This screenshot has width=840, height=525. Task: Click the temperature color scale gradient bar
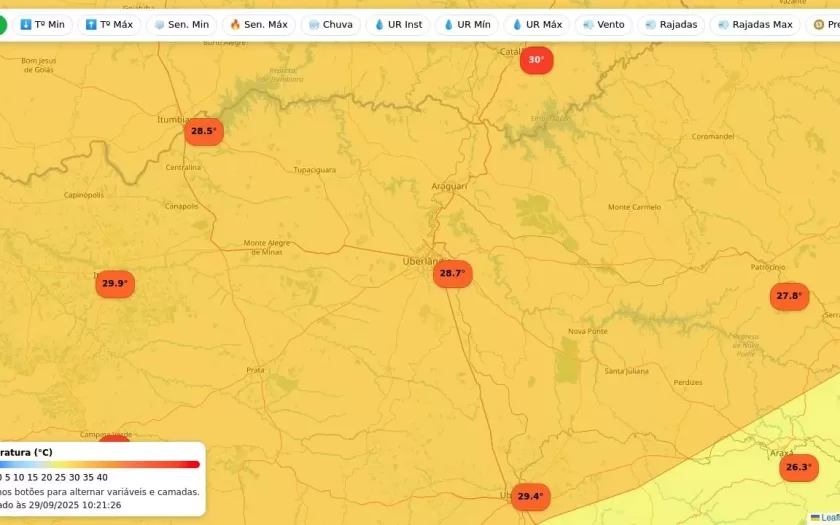pos(100,464)
